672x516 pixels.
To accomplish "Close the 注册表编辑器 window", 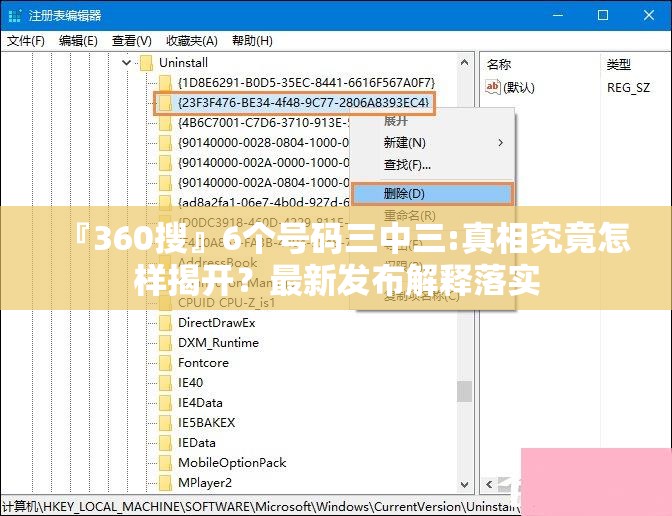I will 649,15.
